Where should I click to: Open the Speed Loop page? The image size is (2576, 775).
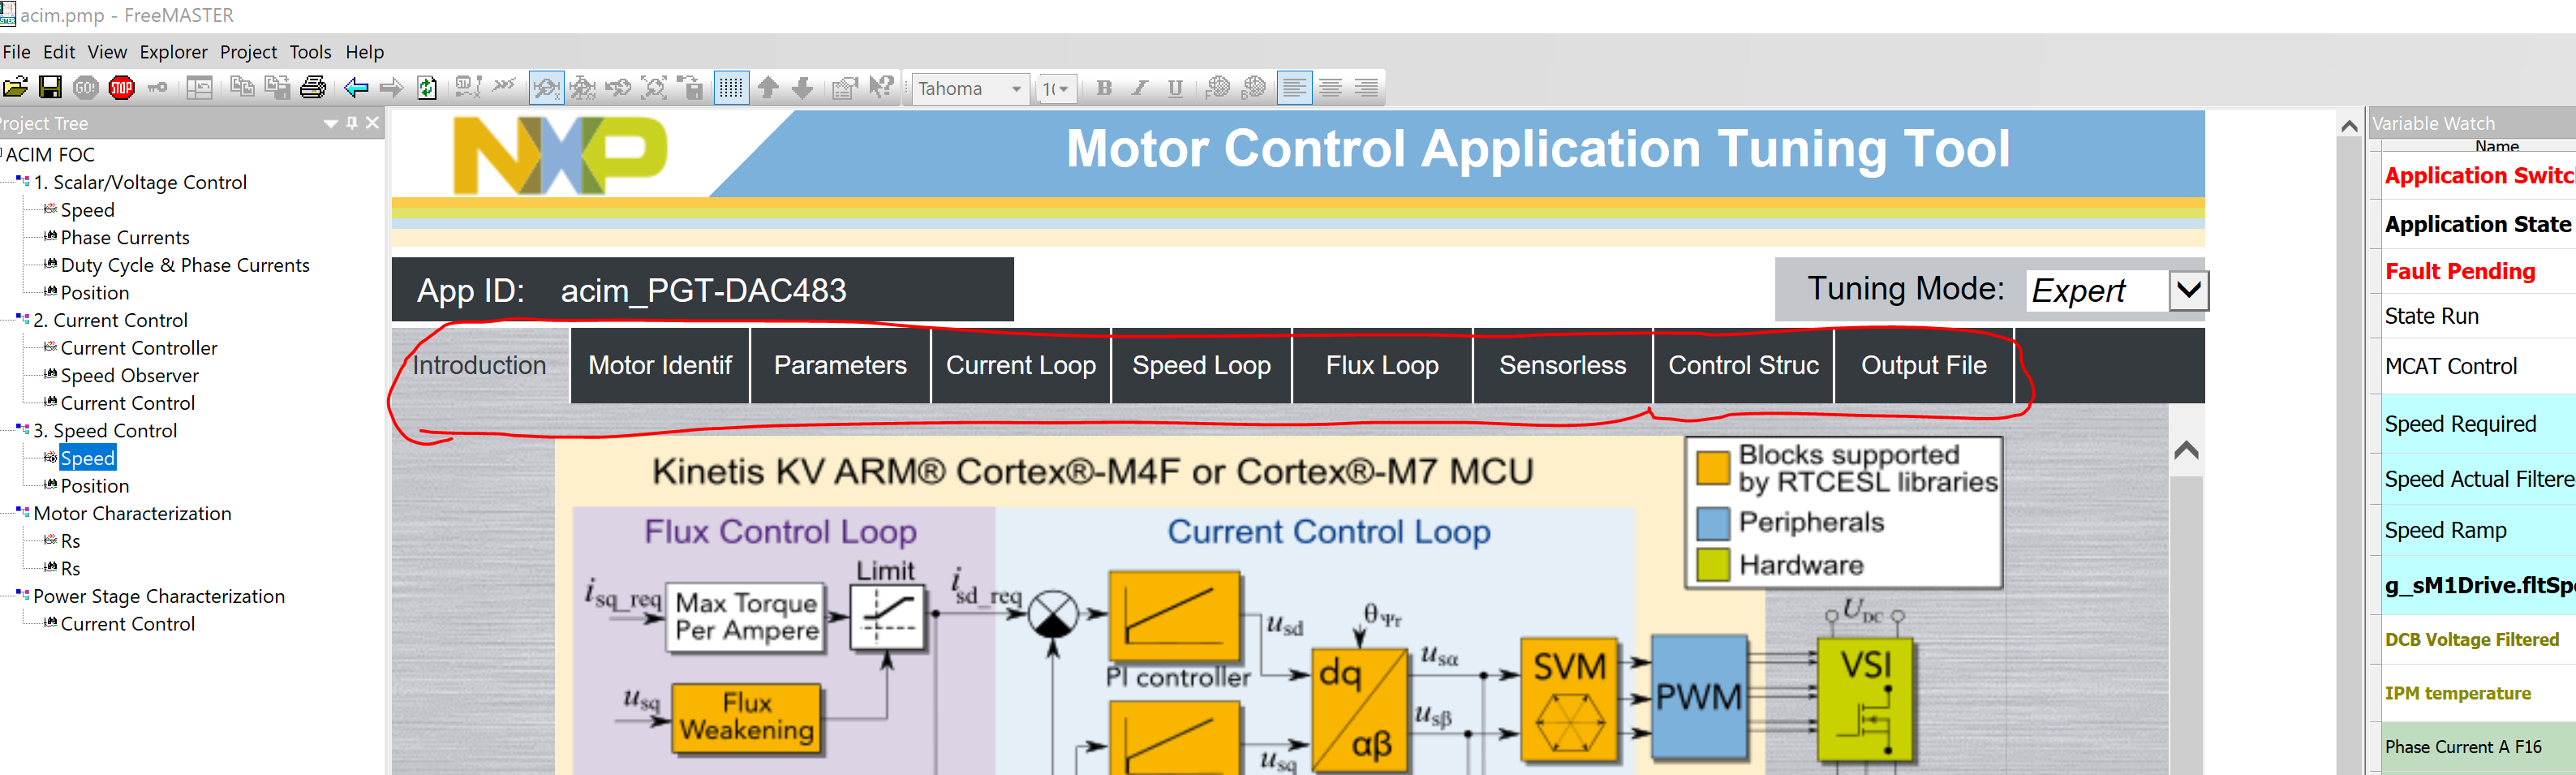1201,365
